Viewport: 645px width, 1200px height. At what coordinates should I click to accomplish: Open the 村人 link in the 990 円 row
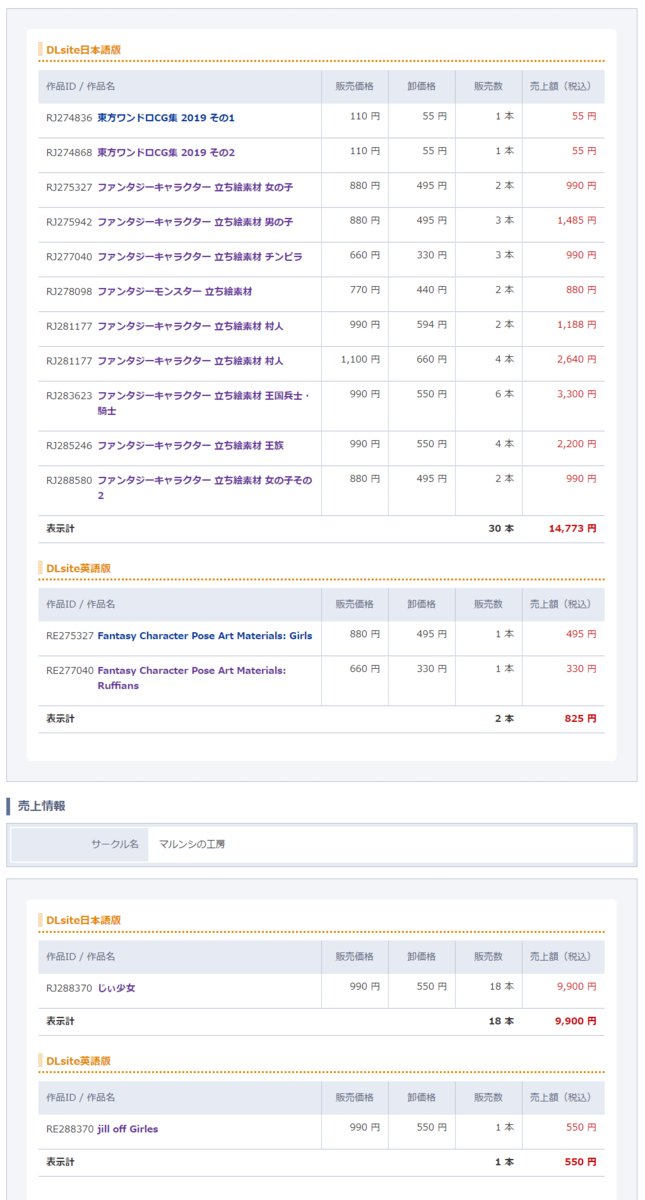point(190,326)
